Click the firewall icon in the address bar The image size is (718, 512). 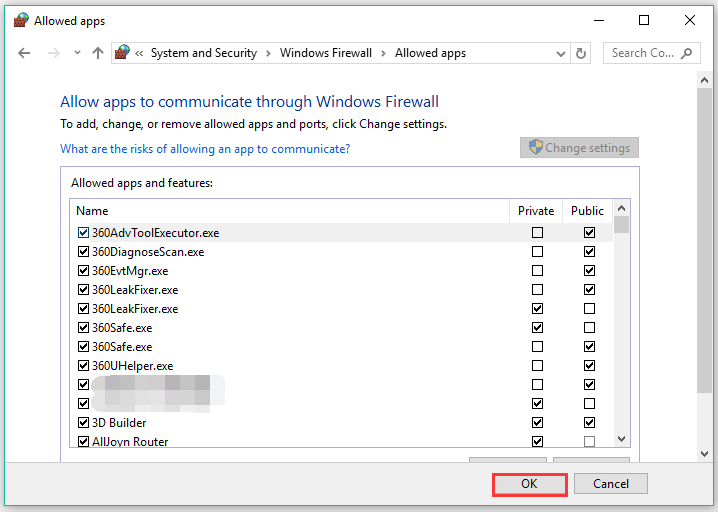point(122,52)
